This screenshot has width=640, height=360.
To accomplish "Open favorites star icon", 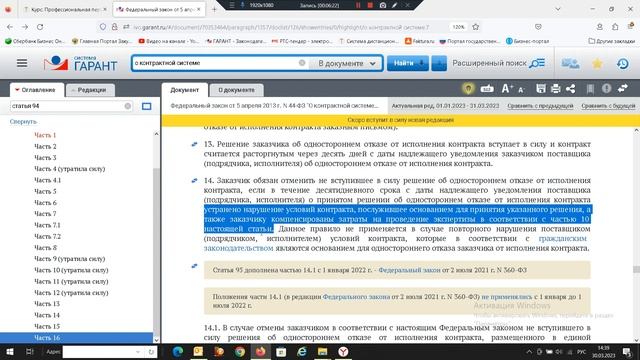I will (x=597, y=63).
